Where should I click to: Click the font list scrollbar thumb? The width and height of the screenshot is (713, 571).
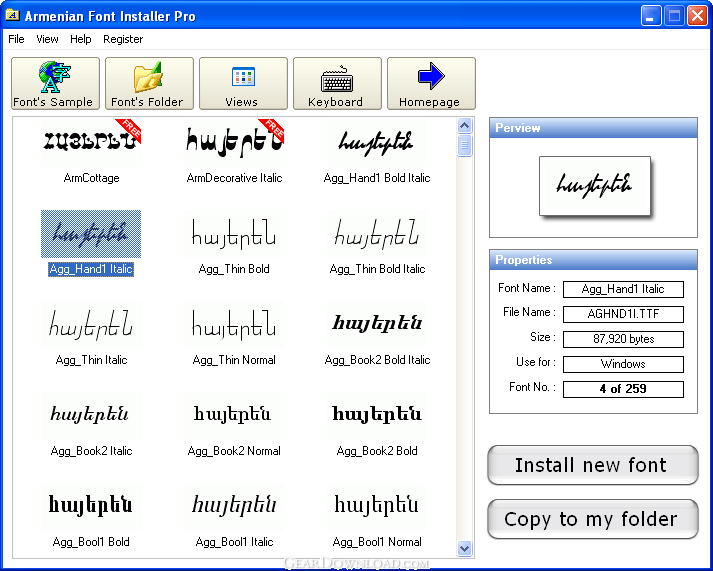[464, 145]
